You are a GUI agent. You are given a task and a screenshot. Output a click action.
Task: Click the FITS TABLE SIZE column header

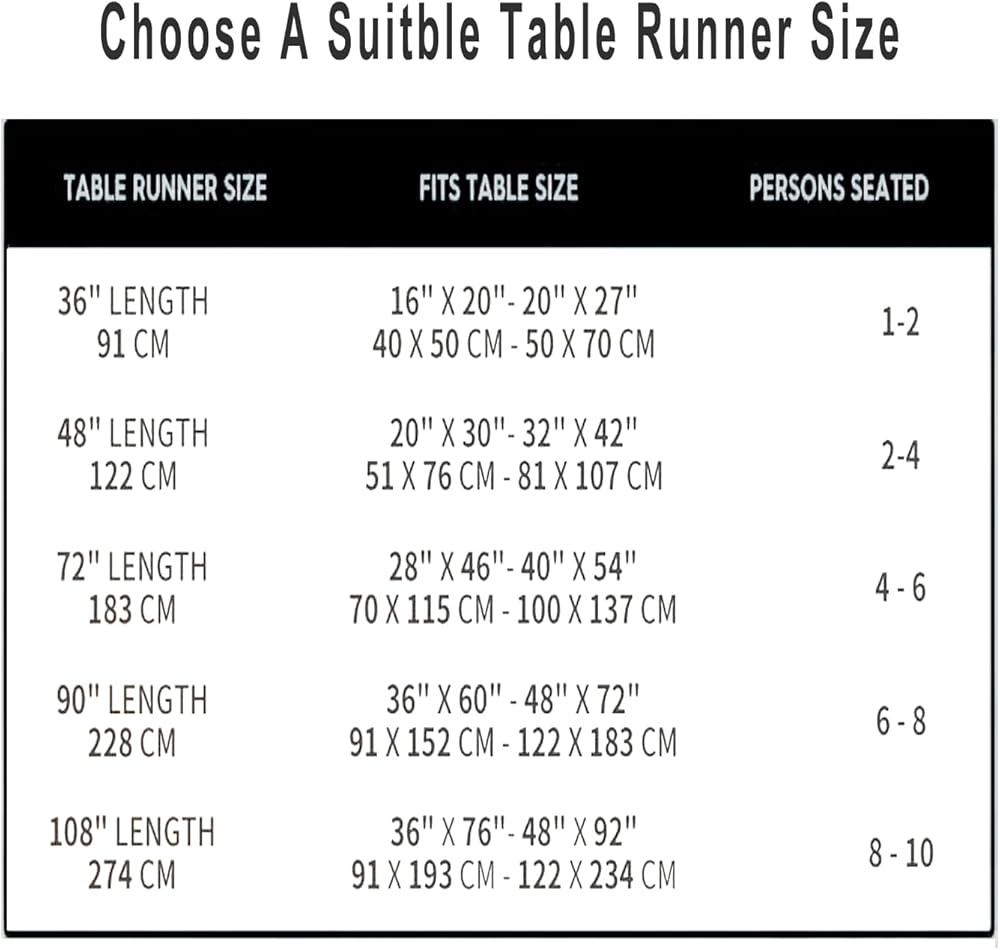(498, 188)
